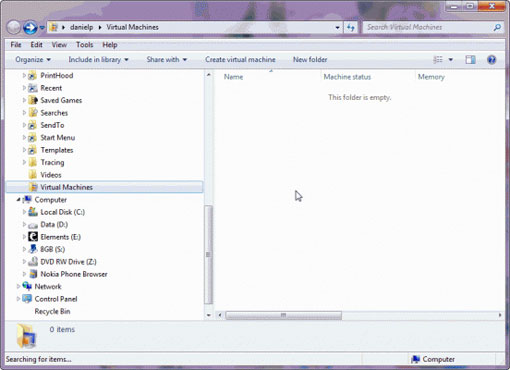Open the Help question mark icon
The image size is (510, 370).
491,60
